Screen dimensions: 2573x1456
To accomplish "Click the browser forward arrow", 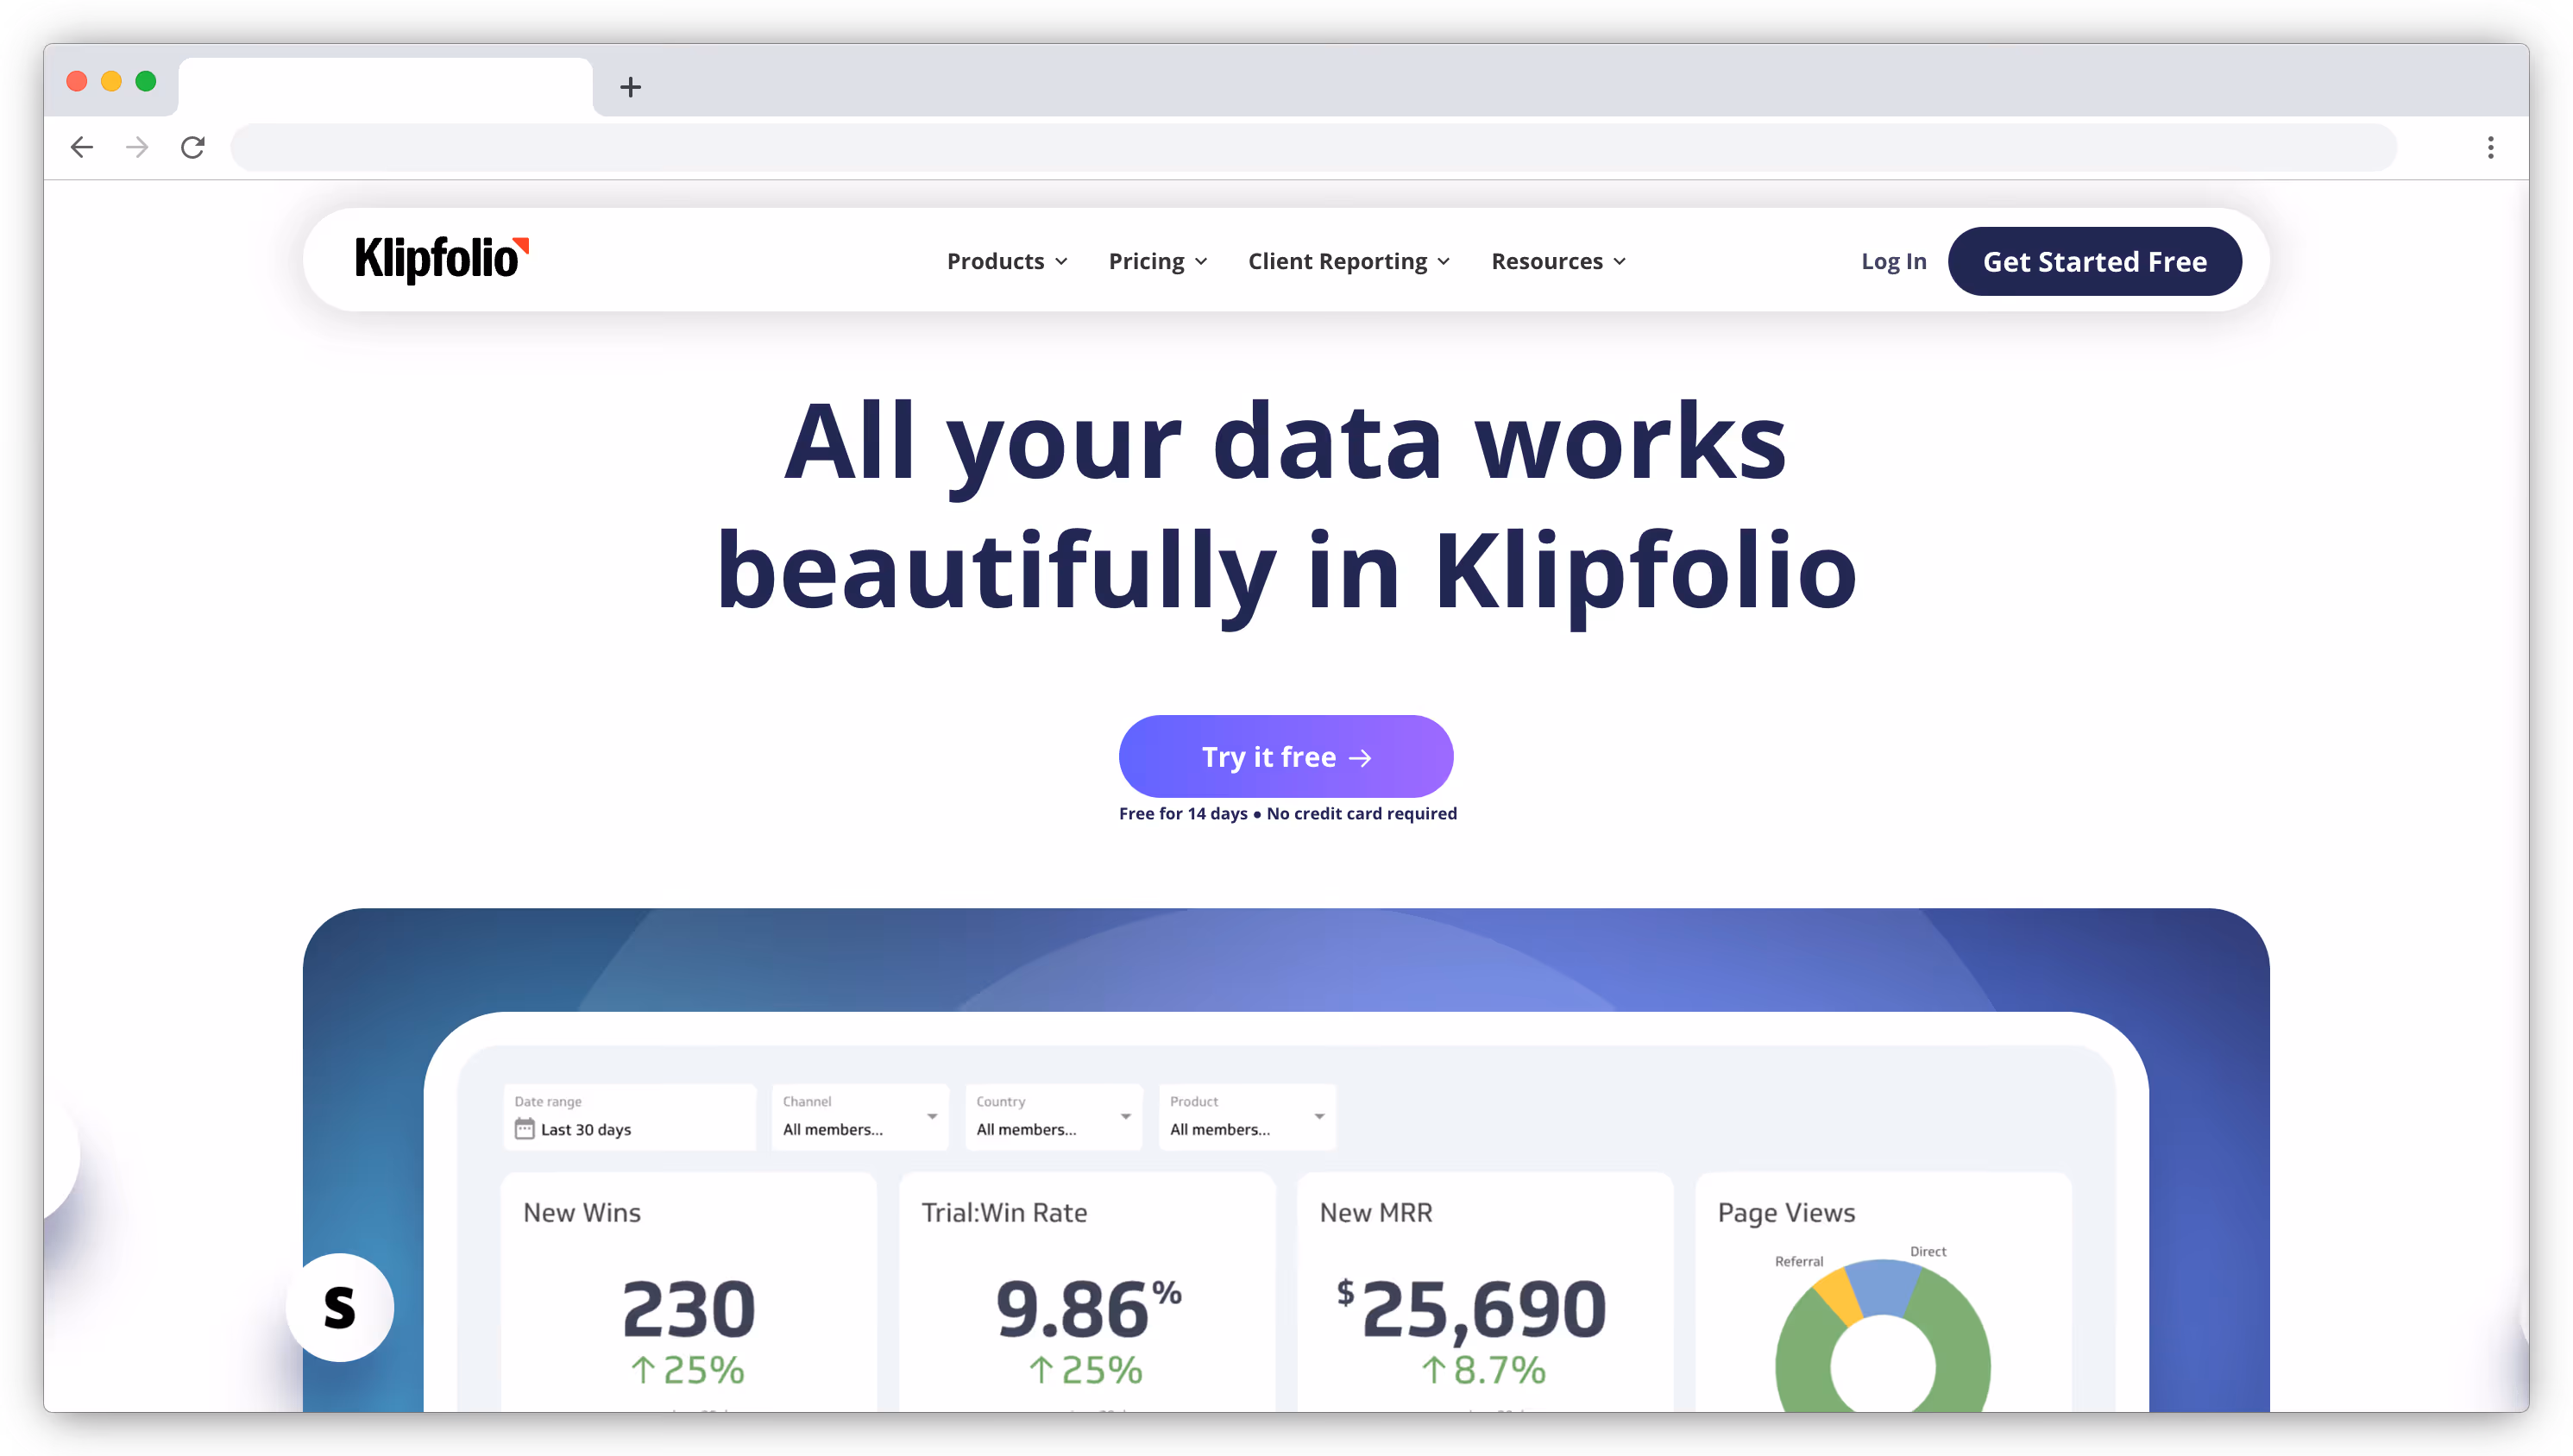I will [137, 147].
